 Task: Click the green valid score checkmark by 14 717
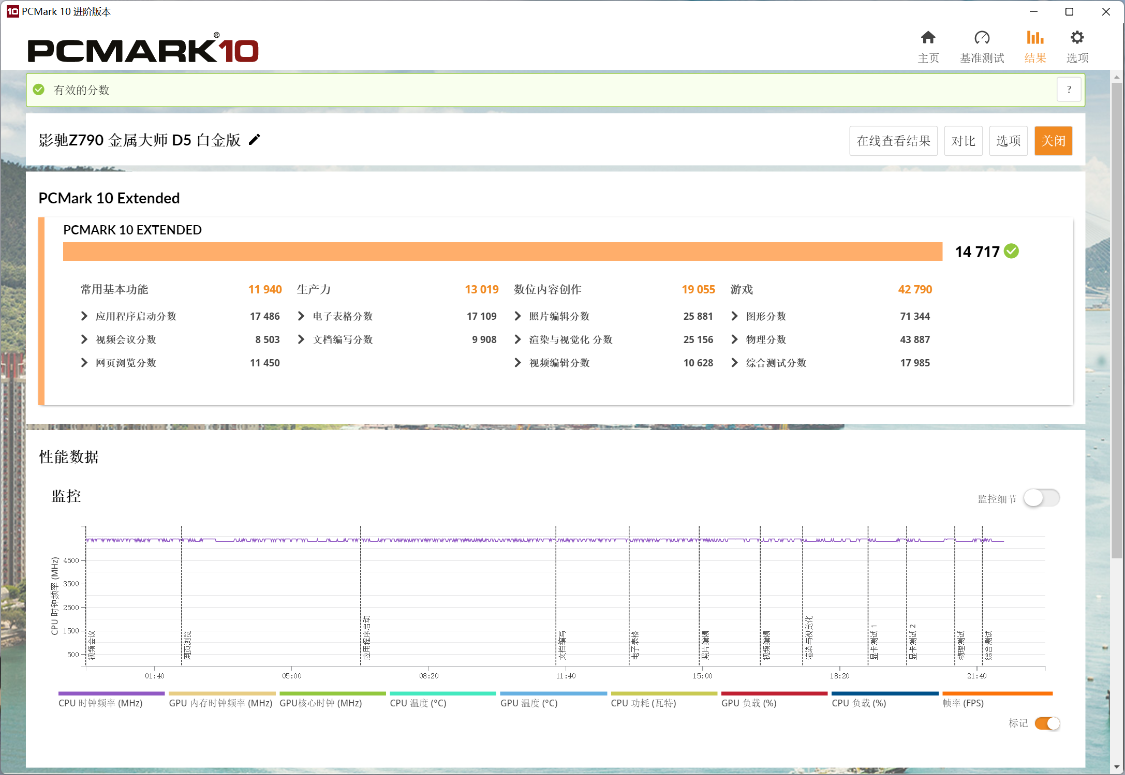click(x=1012, y=251)
